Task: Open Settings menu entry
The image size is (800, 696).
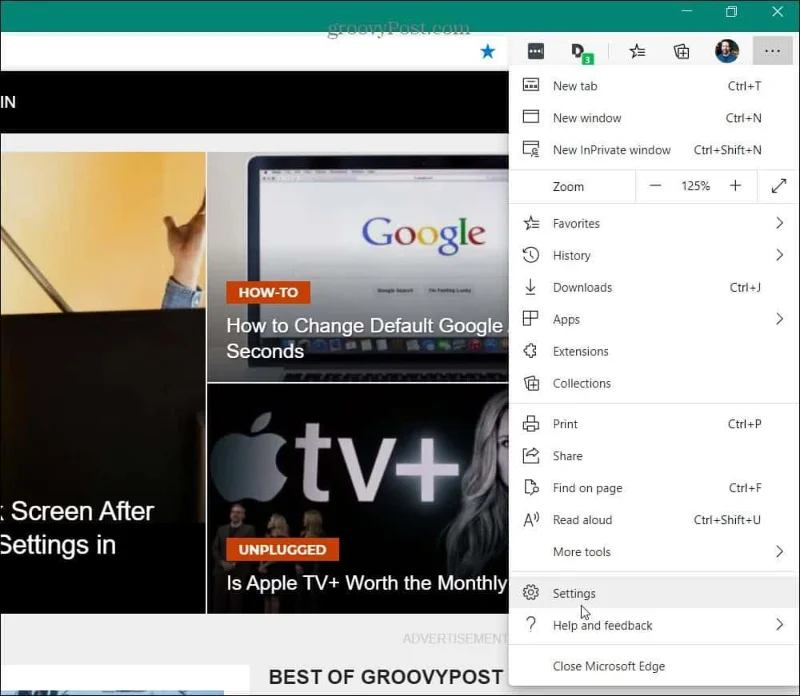Action: point(654,593)
